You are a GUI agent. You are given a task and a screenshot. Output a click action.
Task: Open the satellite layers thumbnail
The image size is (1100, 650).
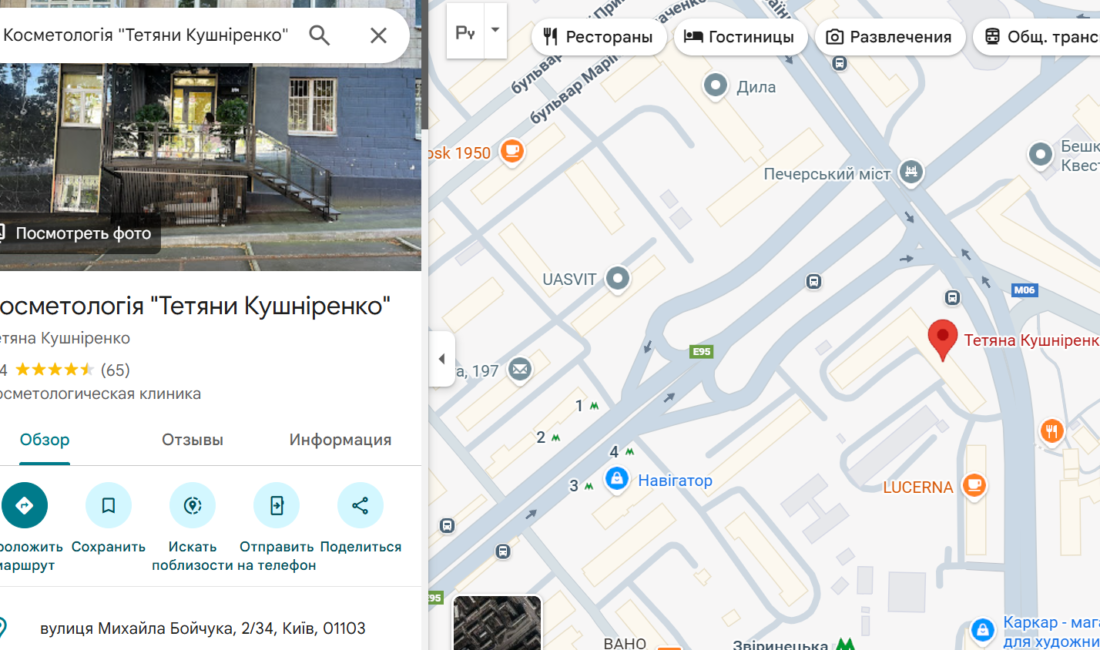(x=497, y=623)
